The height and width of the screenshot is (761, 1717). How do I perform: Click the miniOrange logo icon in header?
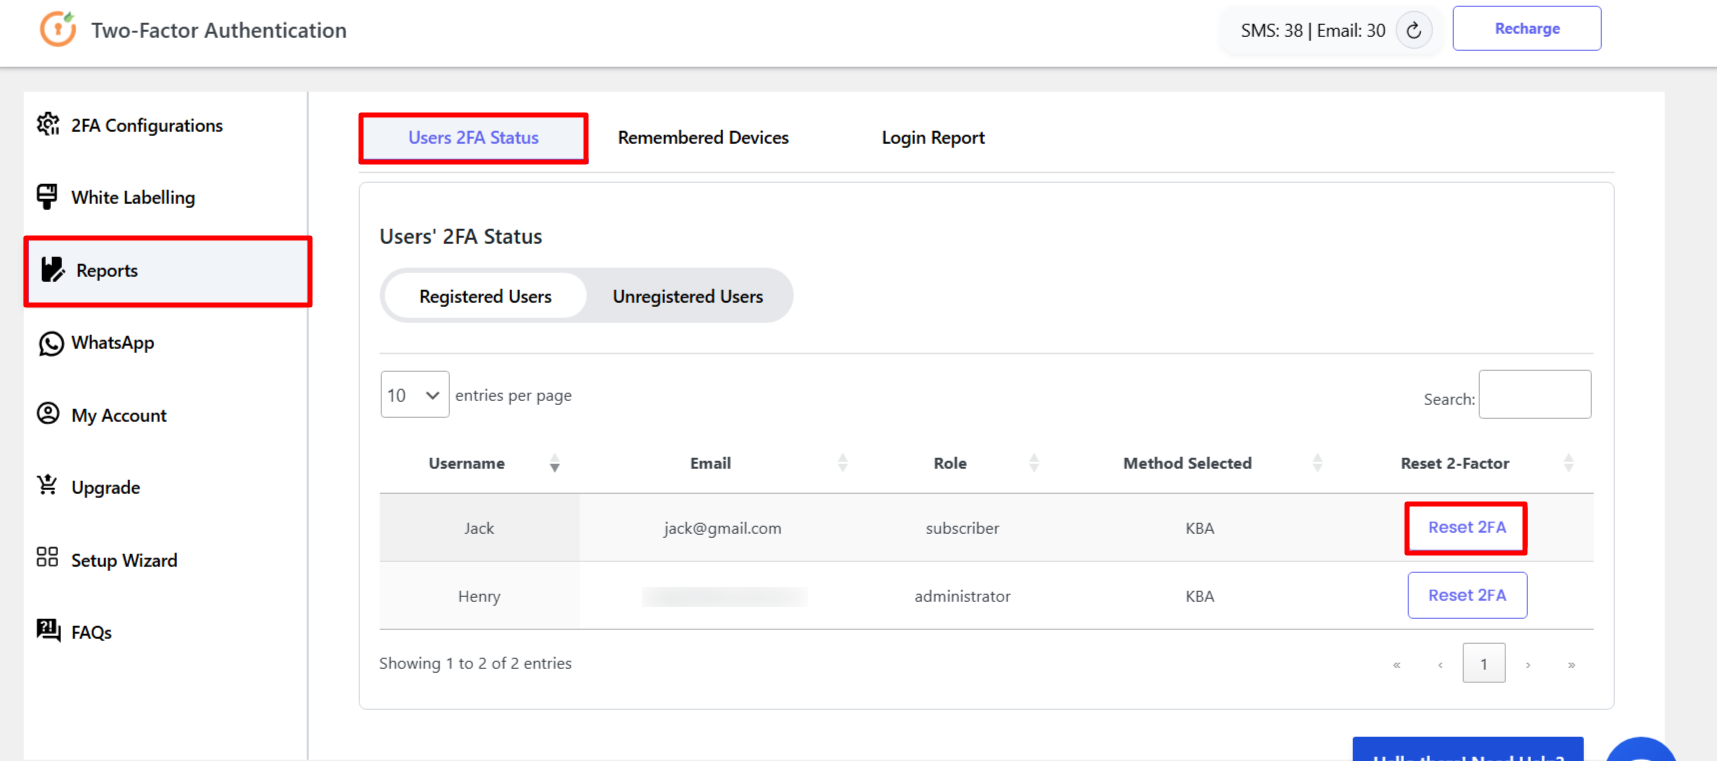pyautogui.click(x=58, y=28)
